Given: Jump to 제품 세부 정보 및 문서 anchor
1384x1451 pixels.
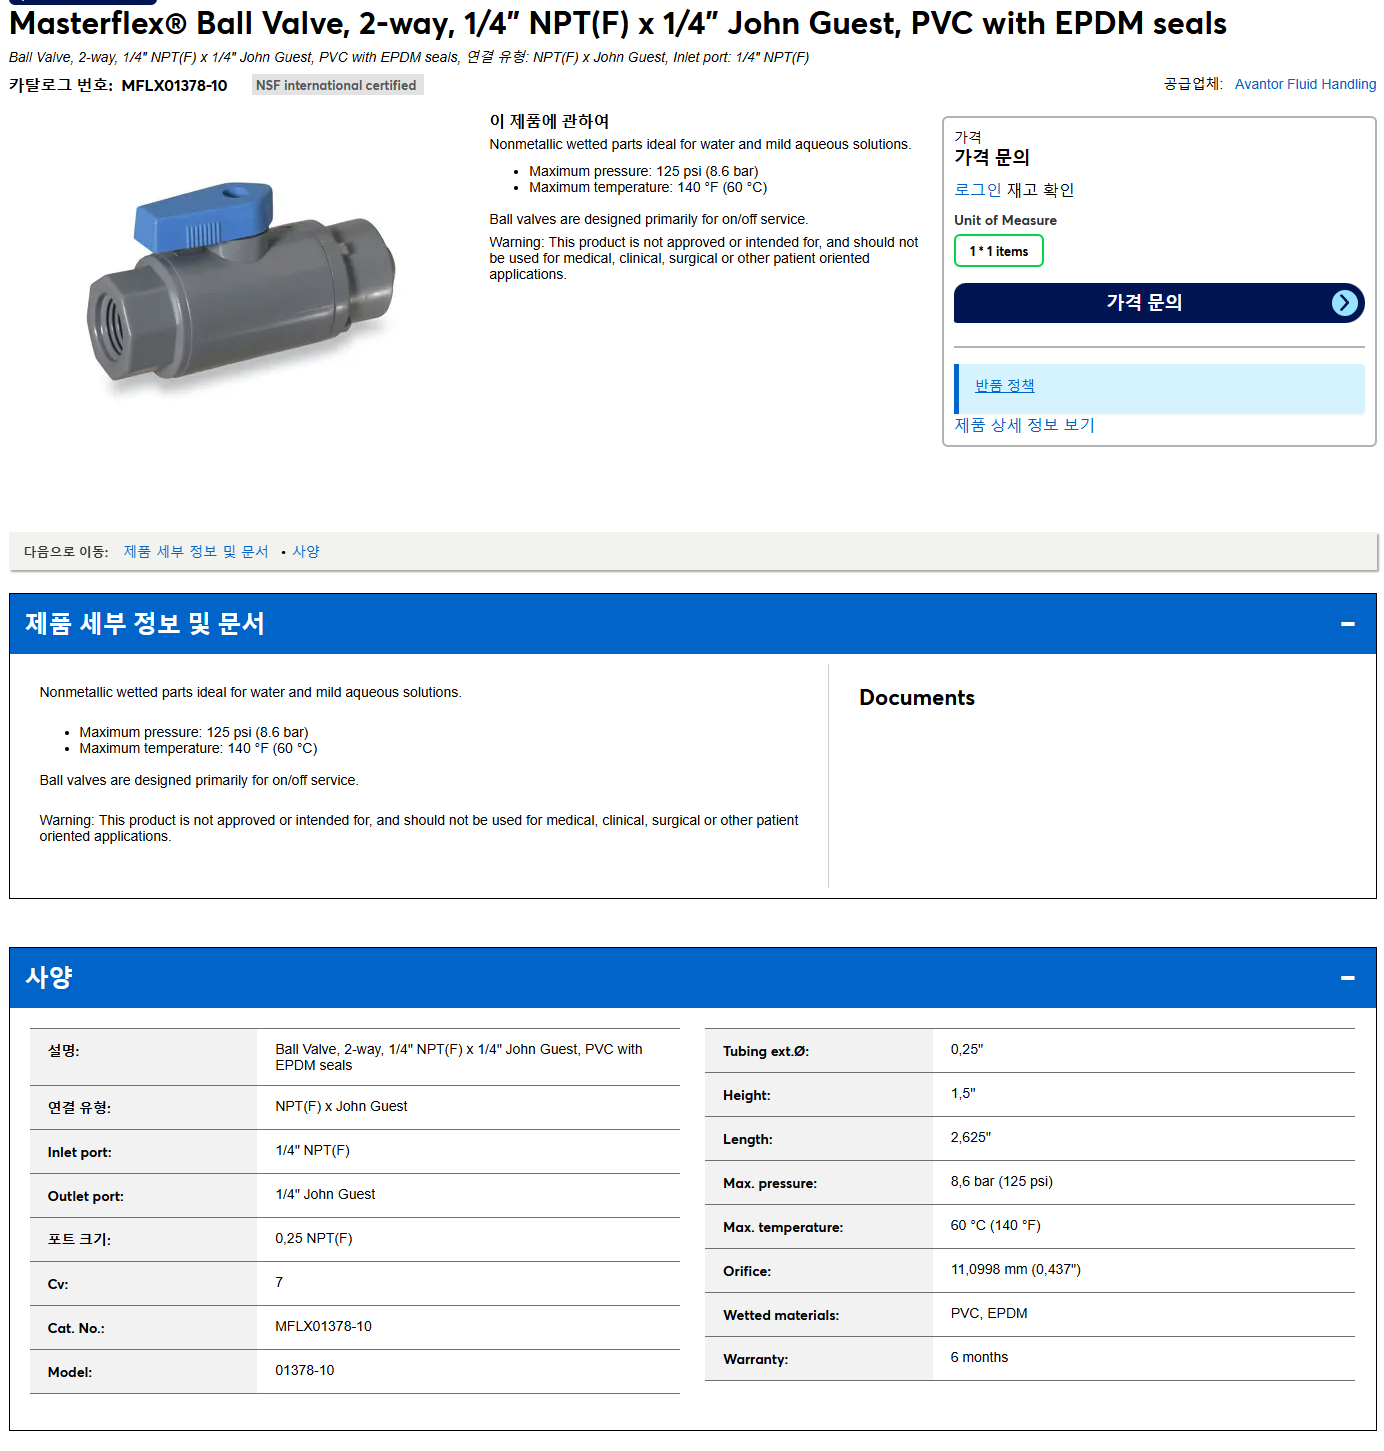Looking at the screenshot, I should pos(196,552).
